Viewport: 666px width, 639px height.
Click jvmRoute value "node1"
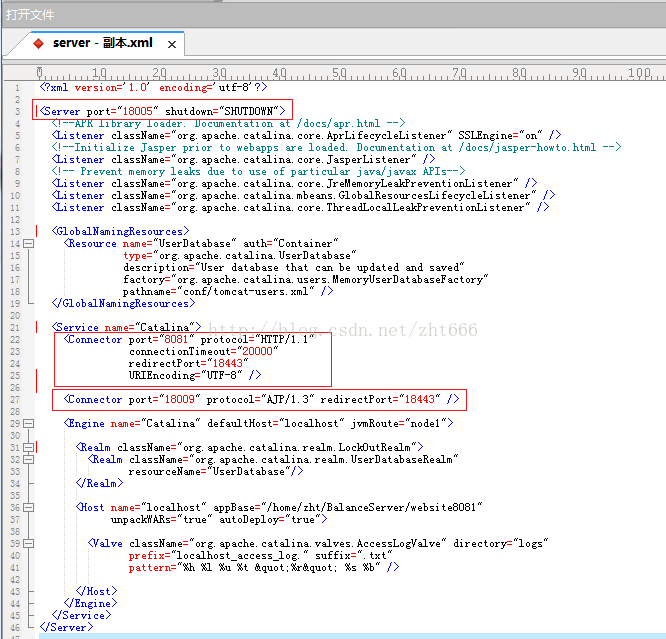pos(426,423)
